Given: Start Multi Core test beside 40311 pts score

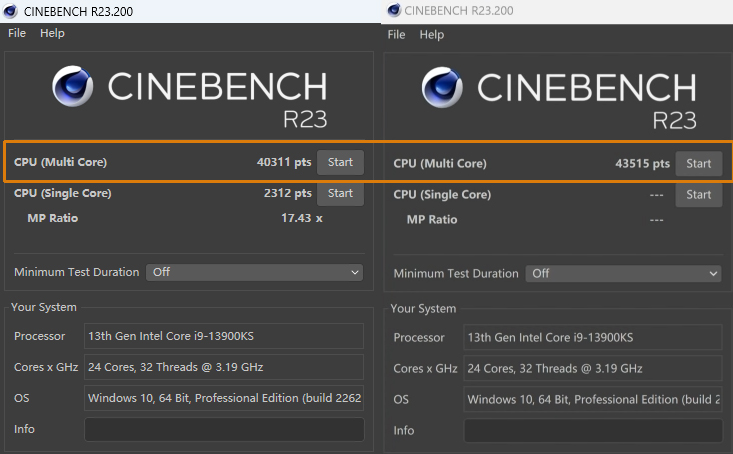Looking at the screenshot, I should click(x=340, y=162).
